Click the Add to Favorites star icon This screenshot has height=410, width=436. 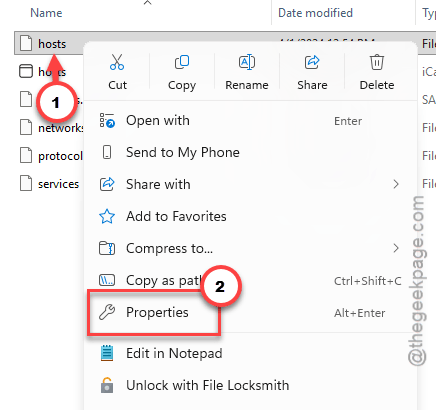click(x=107, y=216)
